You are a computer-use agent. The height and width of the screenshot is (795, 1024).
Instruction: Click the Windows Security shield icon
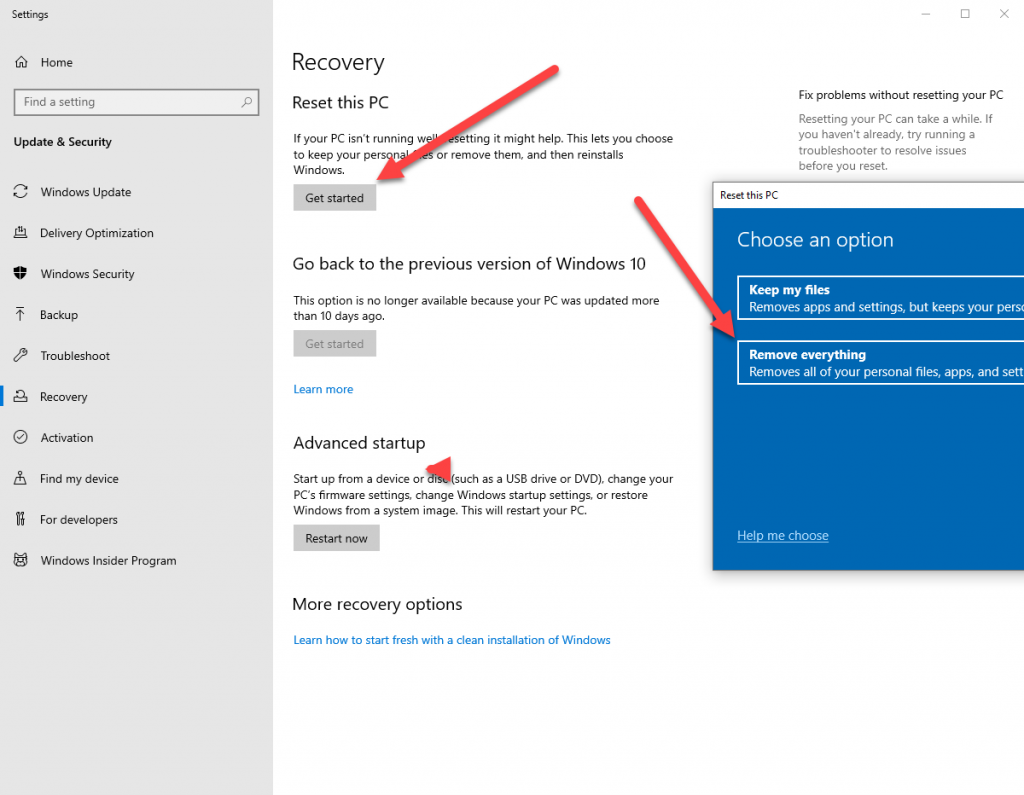(21, 273)
